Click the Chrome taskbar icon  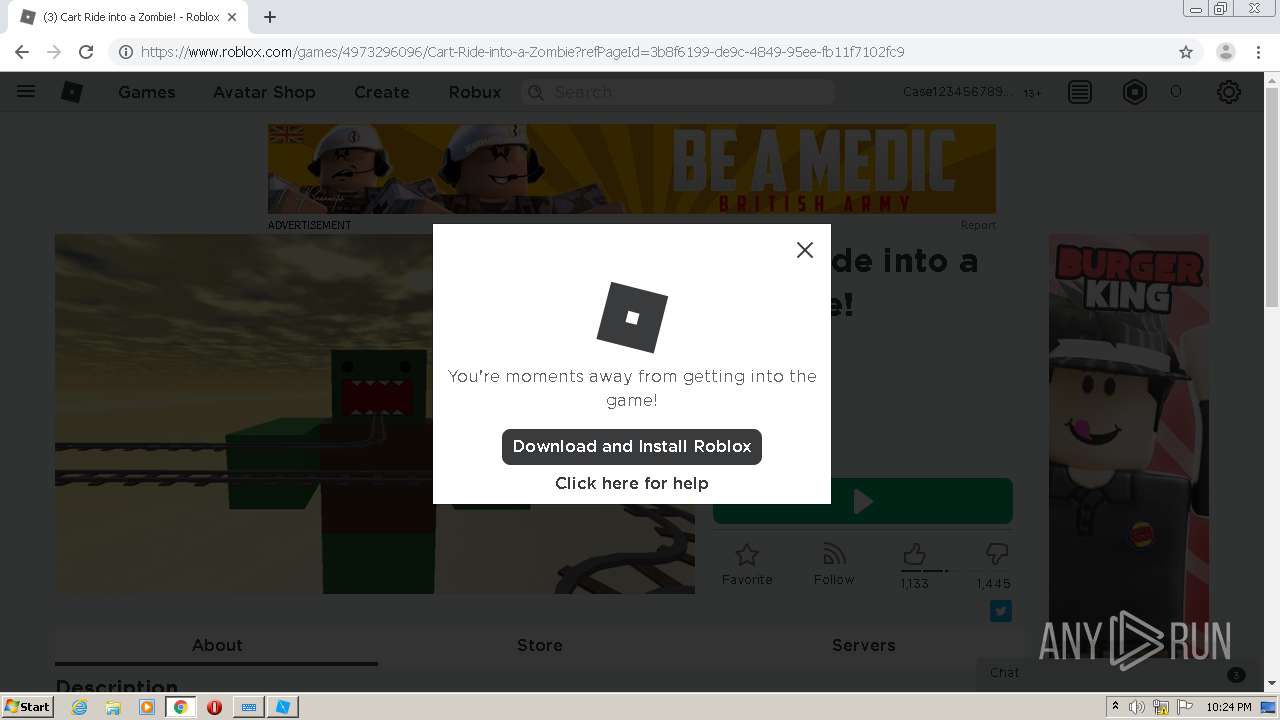point(181,707)
